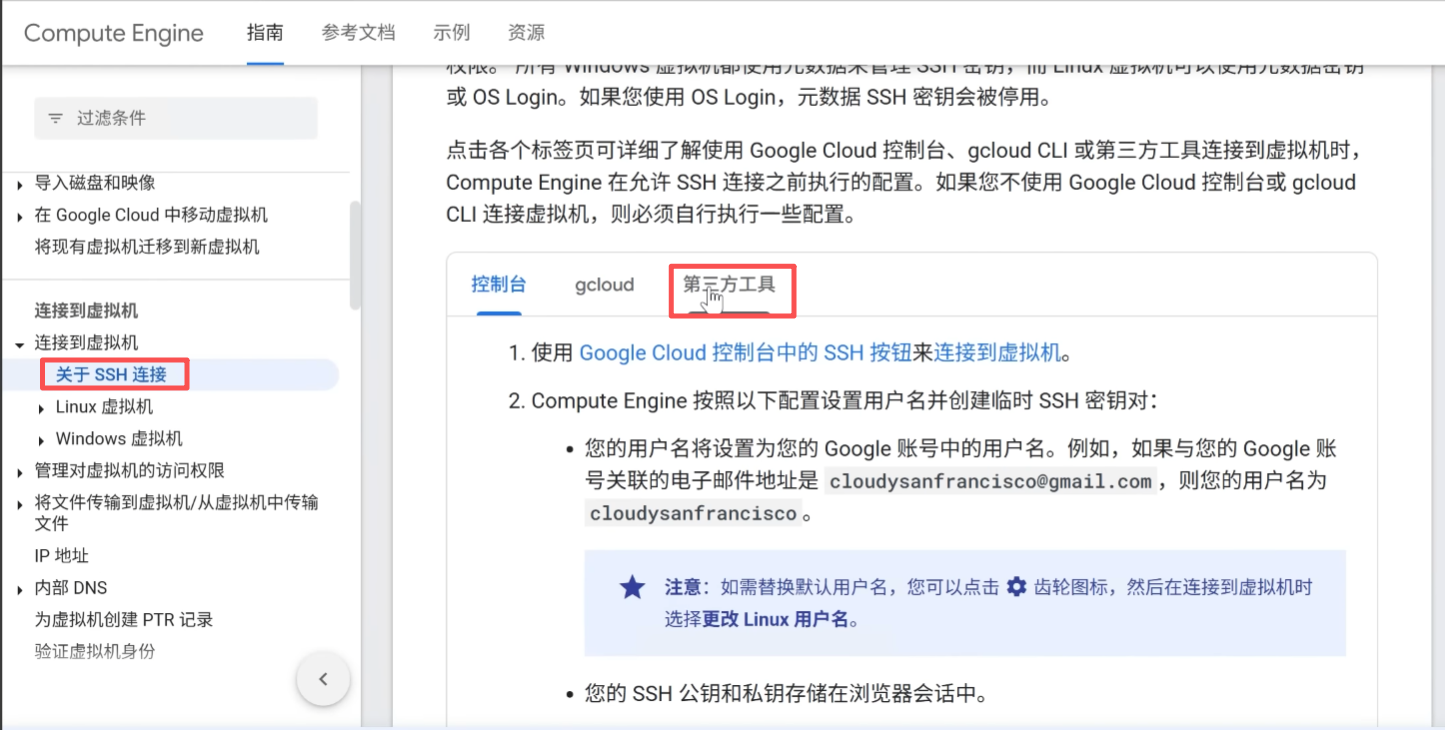Expand 在 Google Cloud 中移动虚拟机 section
Viewport: 1445px width, 730px height.
[x=20, y=216]
